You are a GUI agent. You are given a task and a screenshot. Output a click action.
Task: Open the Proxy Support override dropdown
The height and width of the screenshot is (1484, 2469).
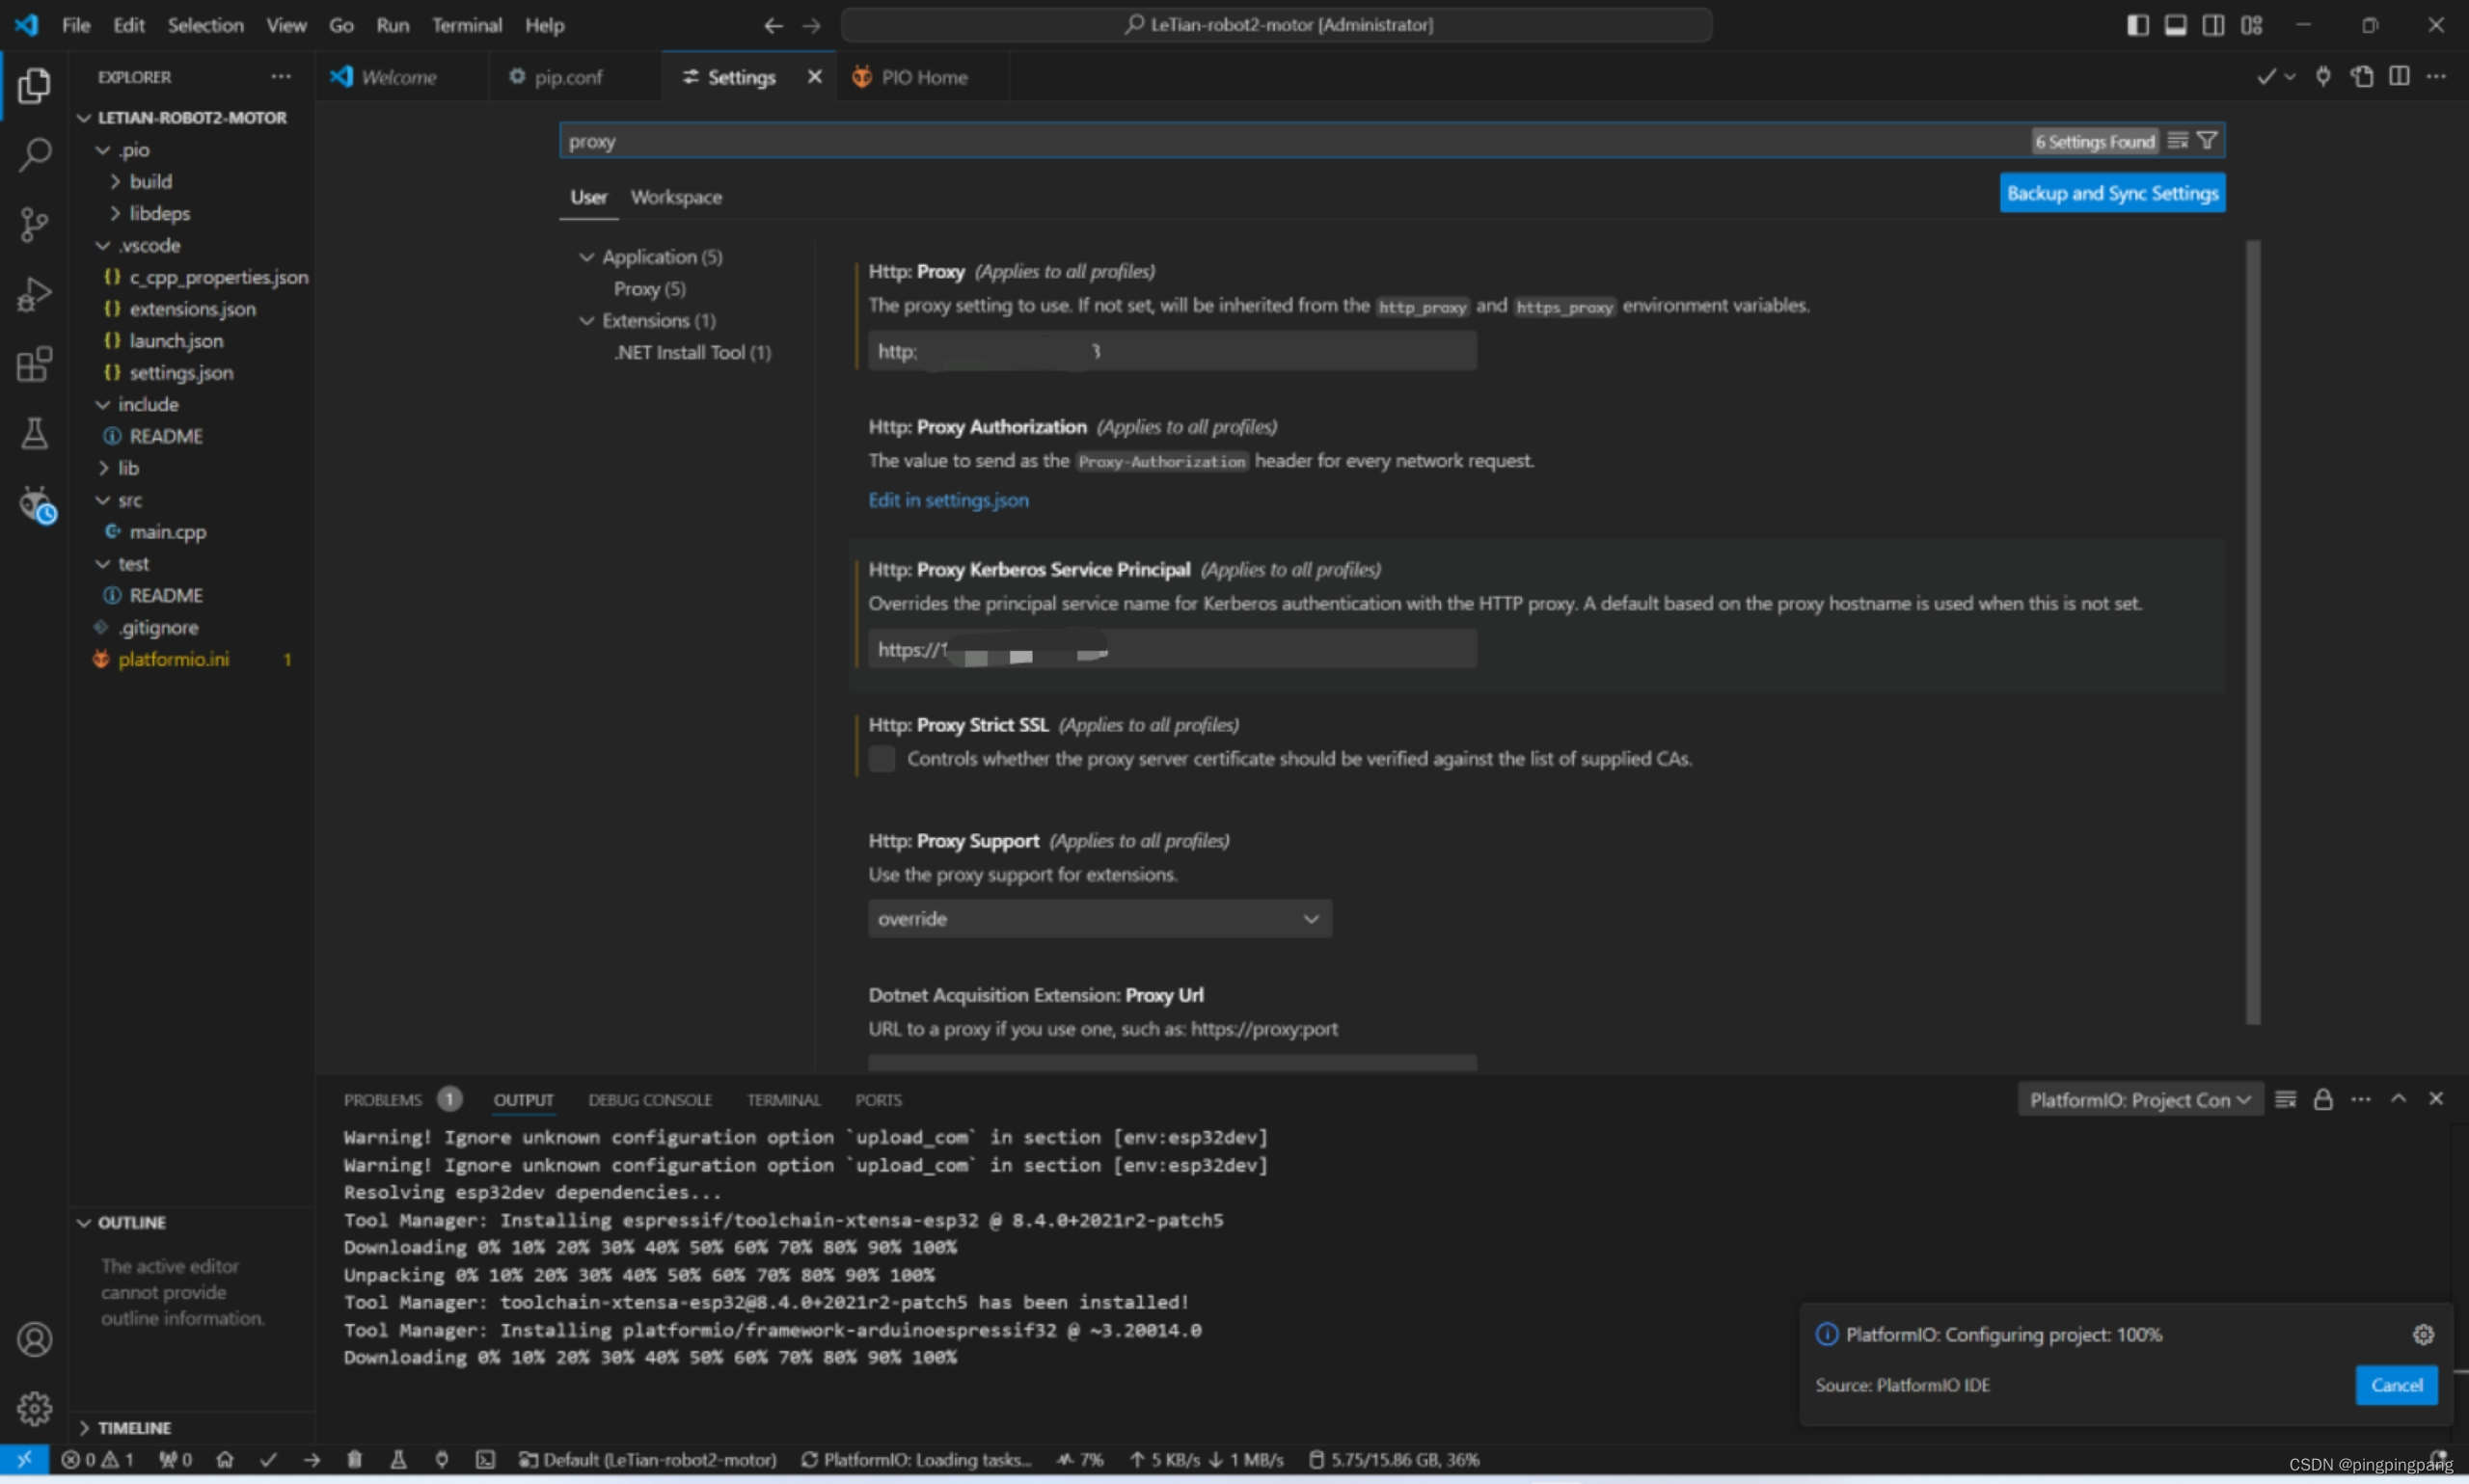click(1098, 917)
